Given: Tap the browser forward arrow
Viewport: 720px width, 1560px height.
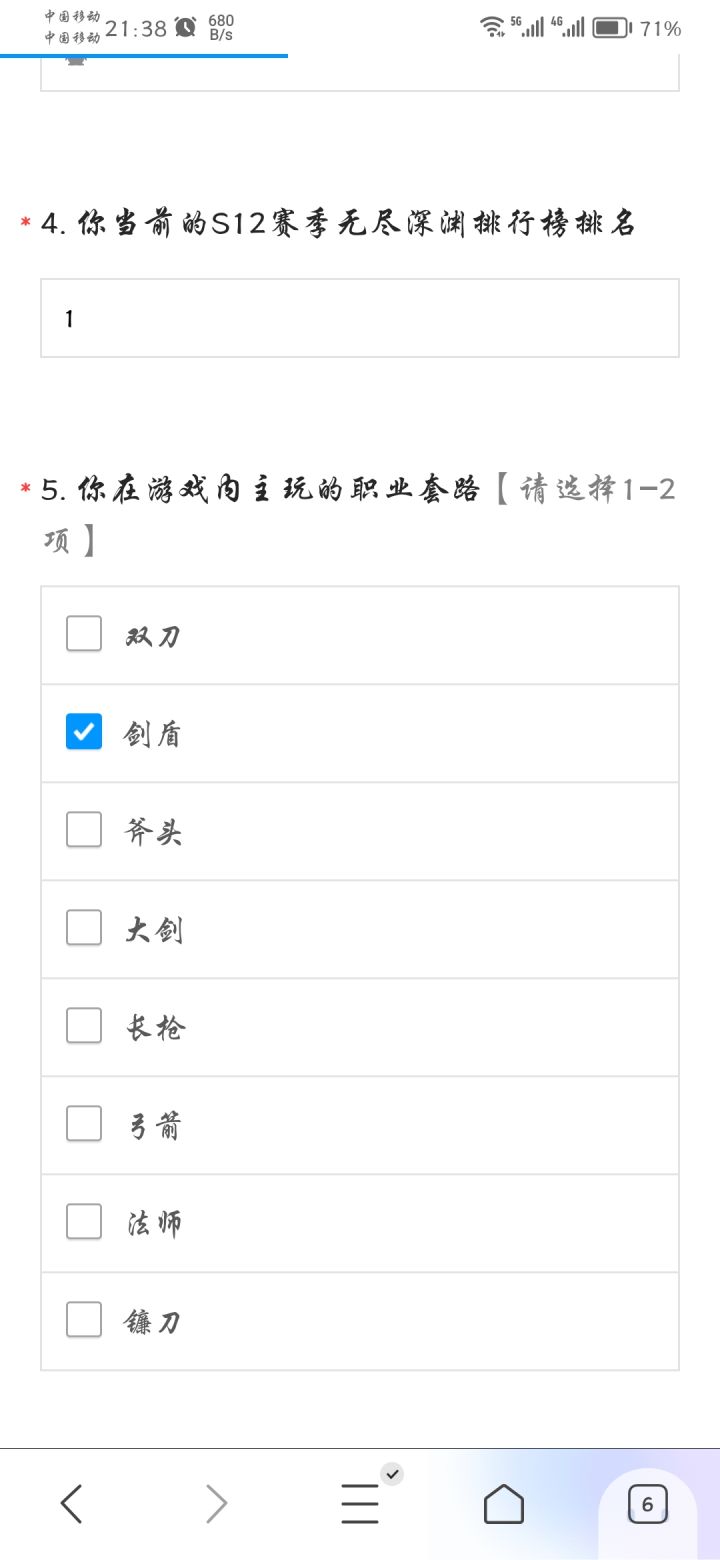Looking at the screenshot, I should (x=216, y=1503).
